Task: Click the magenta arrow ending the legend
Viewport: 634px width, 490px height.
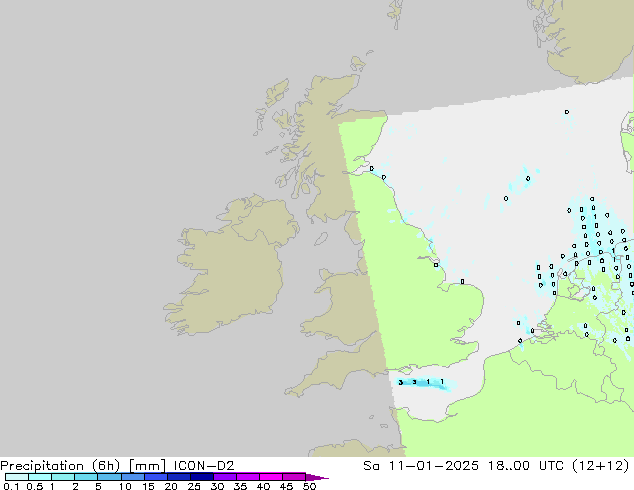Action: [318, 477]
